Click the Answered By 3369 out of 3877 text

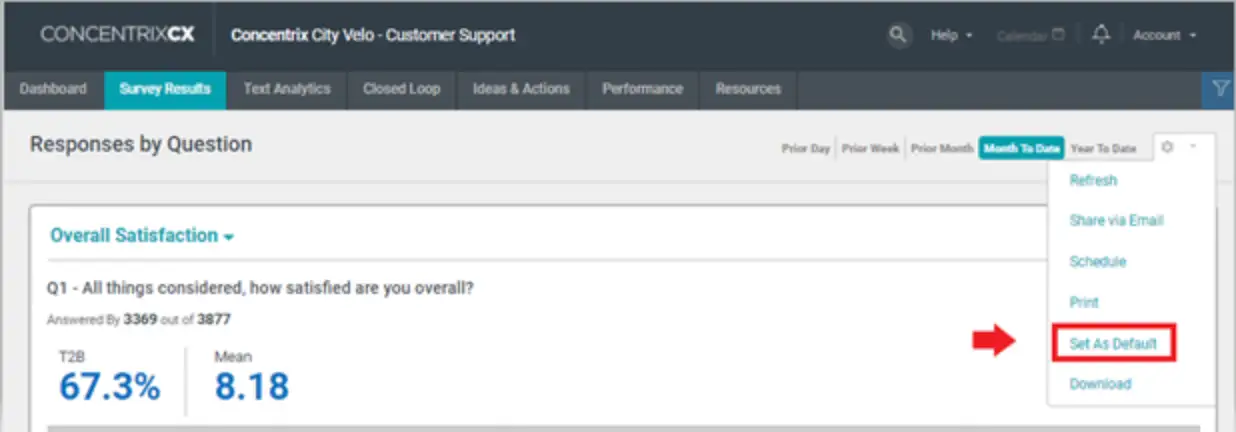(x=140, y=320)
